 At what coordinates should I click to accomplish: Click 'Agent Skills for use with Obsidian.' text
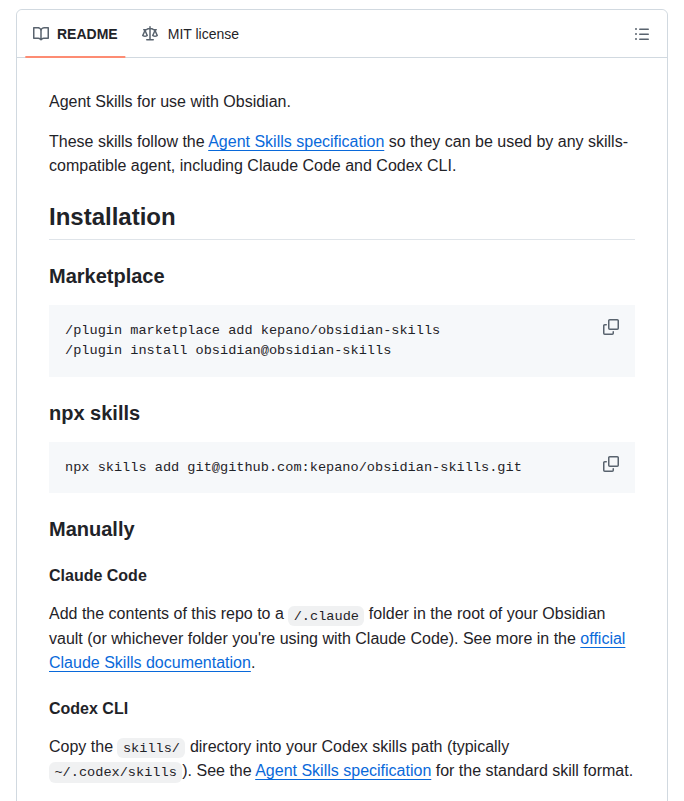pos(170,102)
